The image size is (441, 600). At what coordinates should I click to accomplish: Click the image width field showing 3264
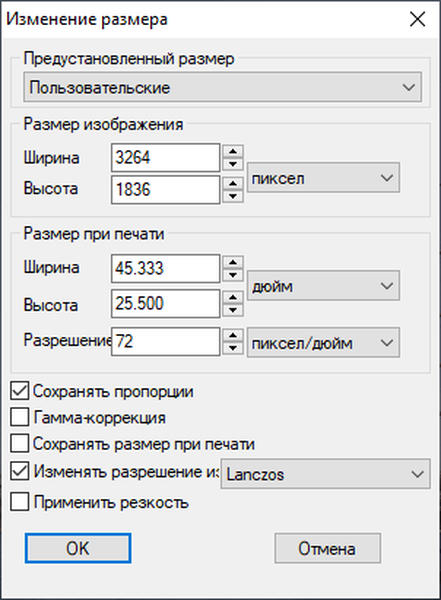pyautogui.click(x=165, y=158)
